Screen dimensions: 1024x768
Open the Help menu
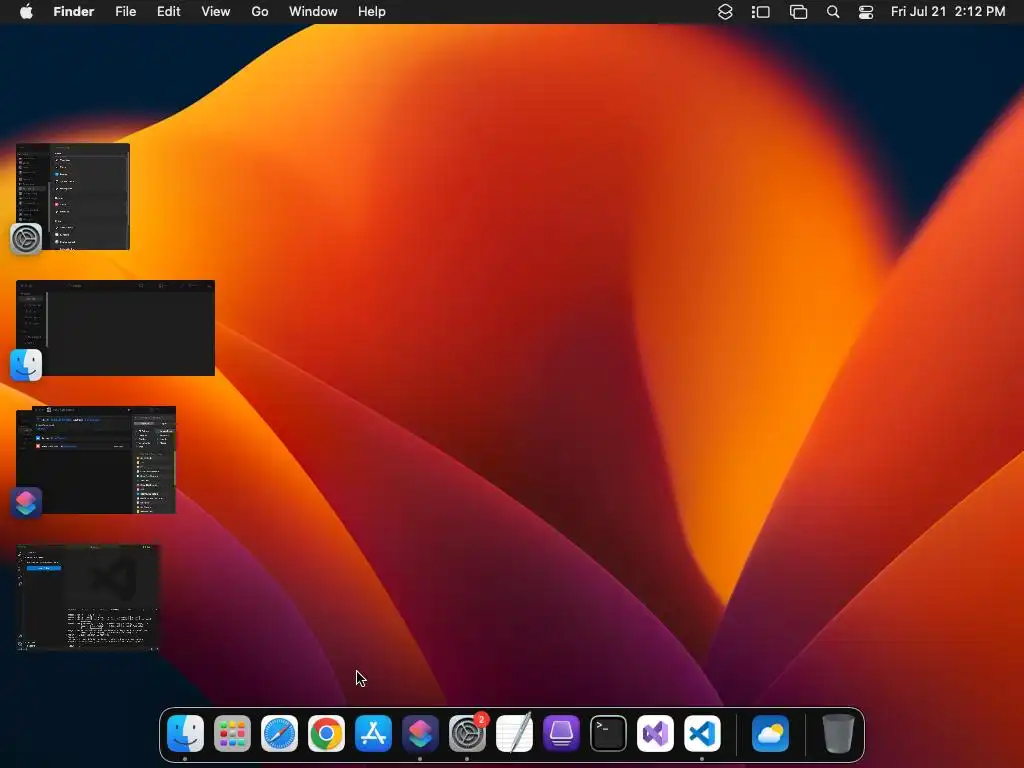(x=372, y=12)
